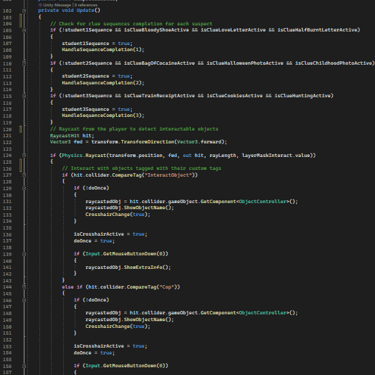The width and height of the screenshot is (375, 375).
Task: Collapse the Physics.Raycast if block at line 124
Action: (x=24, y=155)
